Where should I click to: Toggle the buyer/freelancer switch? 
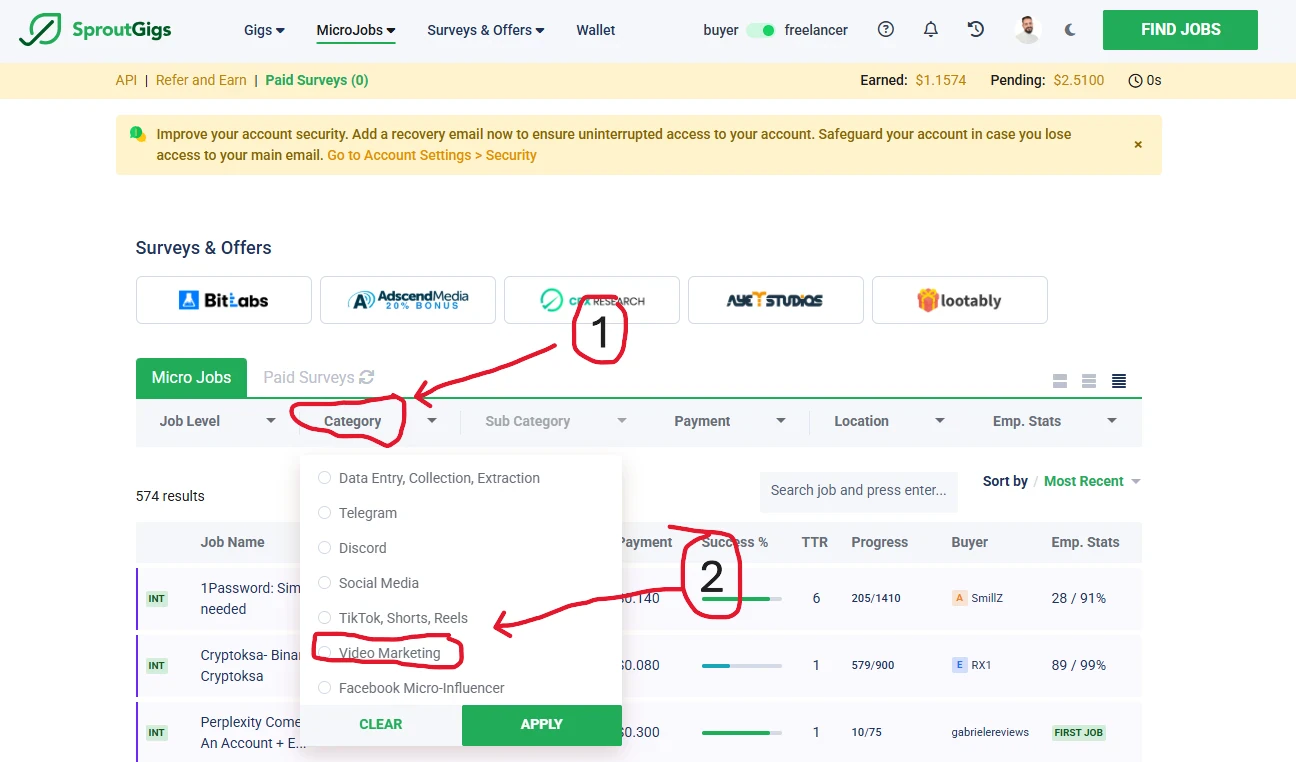(761, 30)
